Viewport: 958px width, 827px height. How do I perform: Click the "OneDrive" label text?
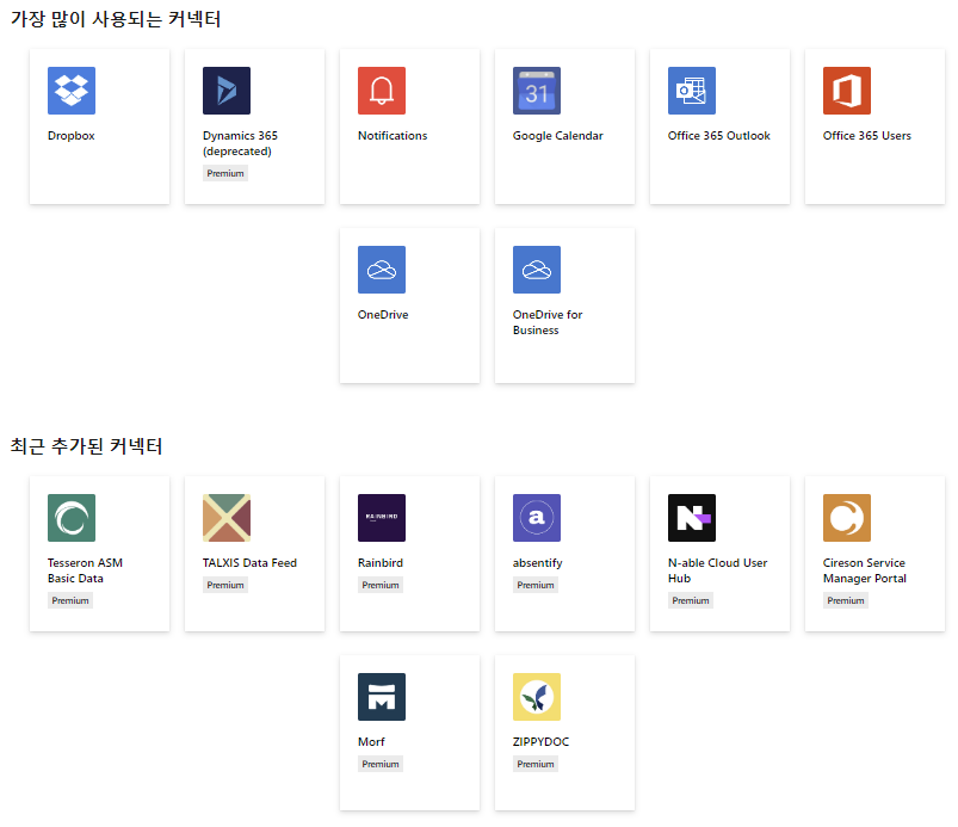(383, 315)
